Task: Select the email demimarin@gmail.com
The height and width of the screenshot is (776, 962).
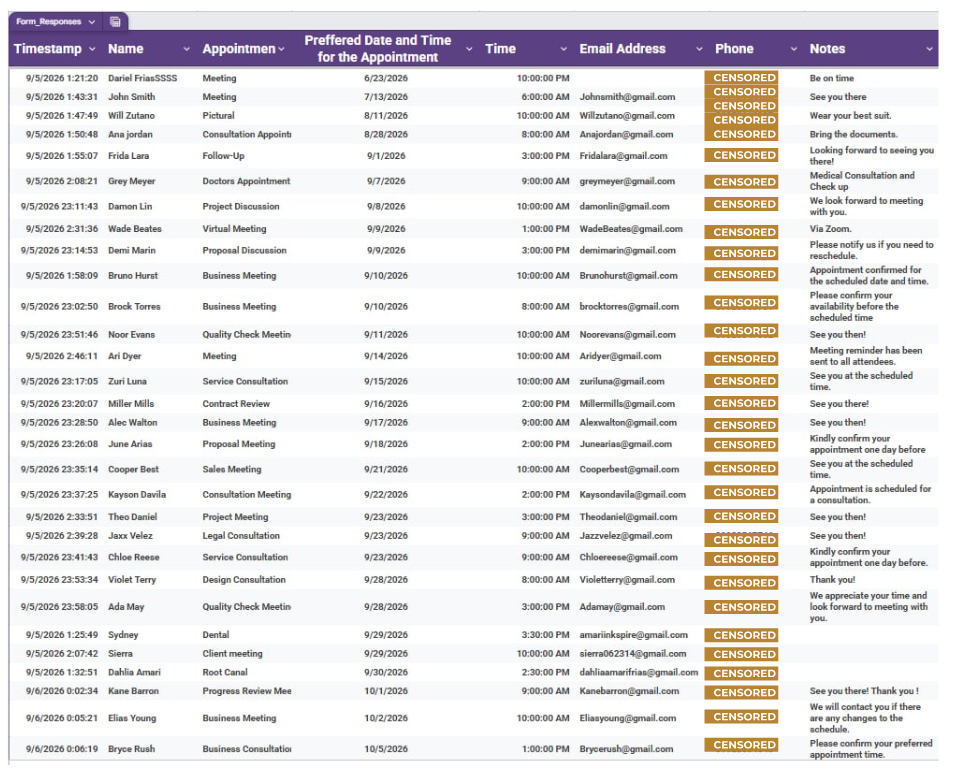Action: [x=627, y=251]
